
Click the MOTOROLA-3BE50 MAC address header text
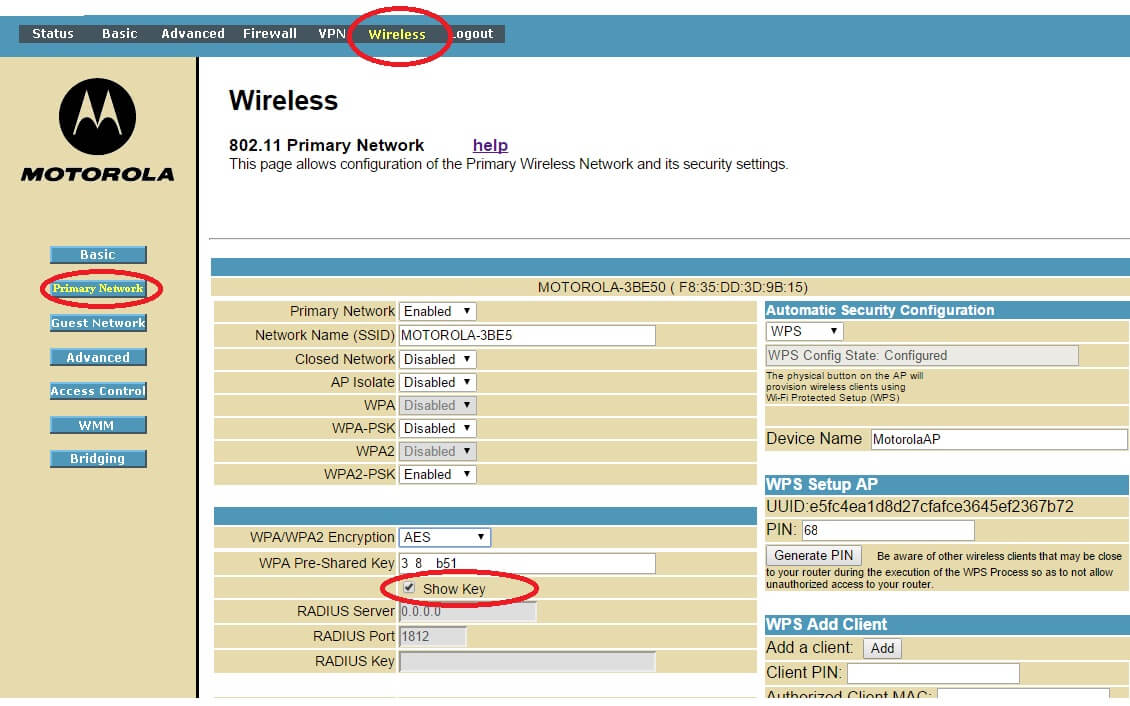(672, 287)
